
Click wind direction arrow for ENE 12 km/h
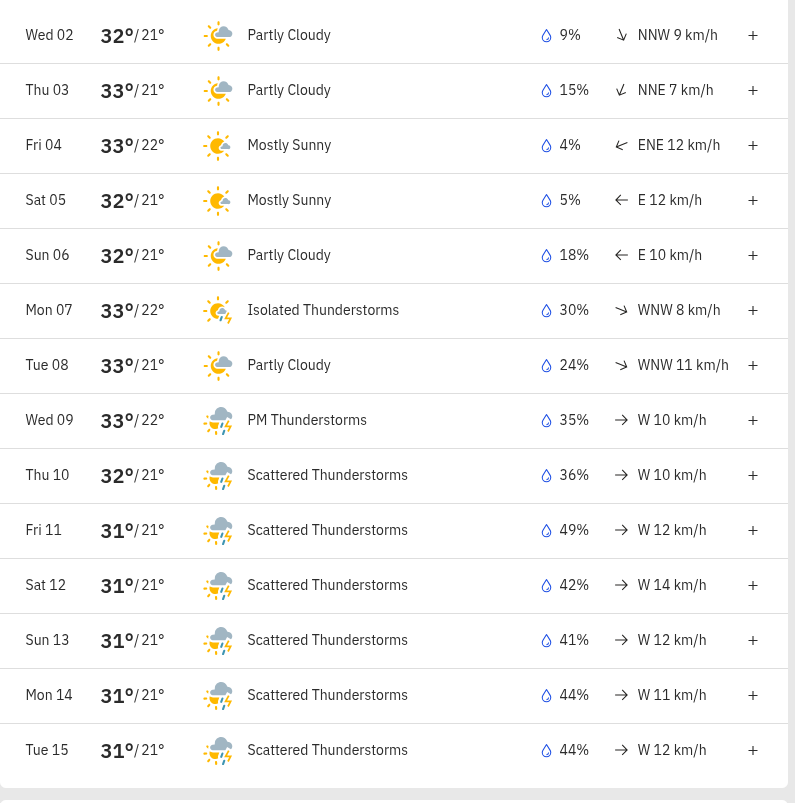pos(621,146)
